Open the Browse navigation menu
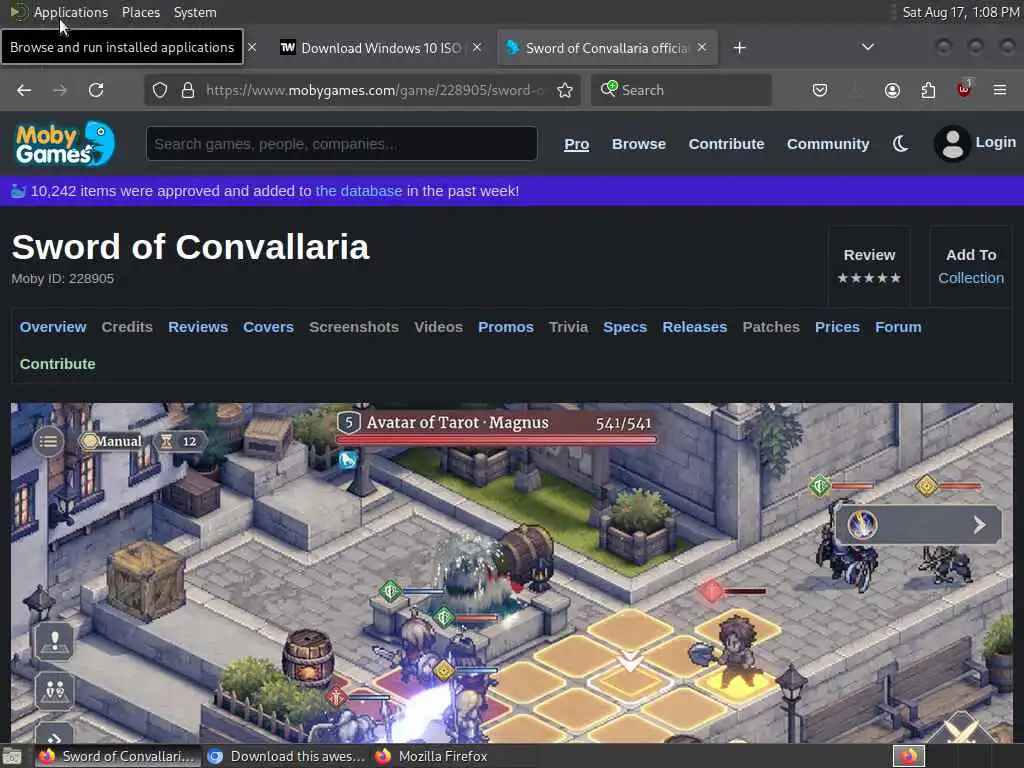The height and width of the screenshot is (768, 1024). tap(639, 144)
